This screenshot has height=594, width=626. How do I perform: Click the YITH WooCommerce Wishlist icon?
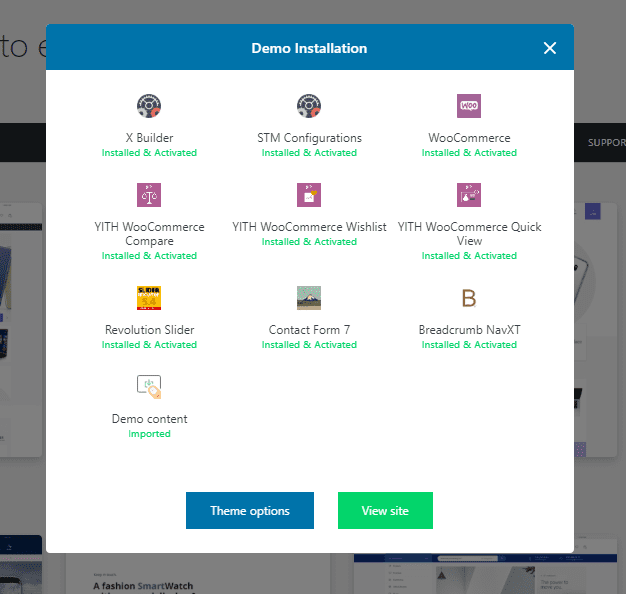[x=309, y=195]
